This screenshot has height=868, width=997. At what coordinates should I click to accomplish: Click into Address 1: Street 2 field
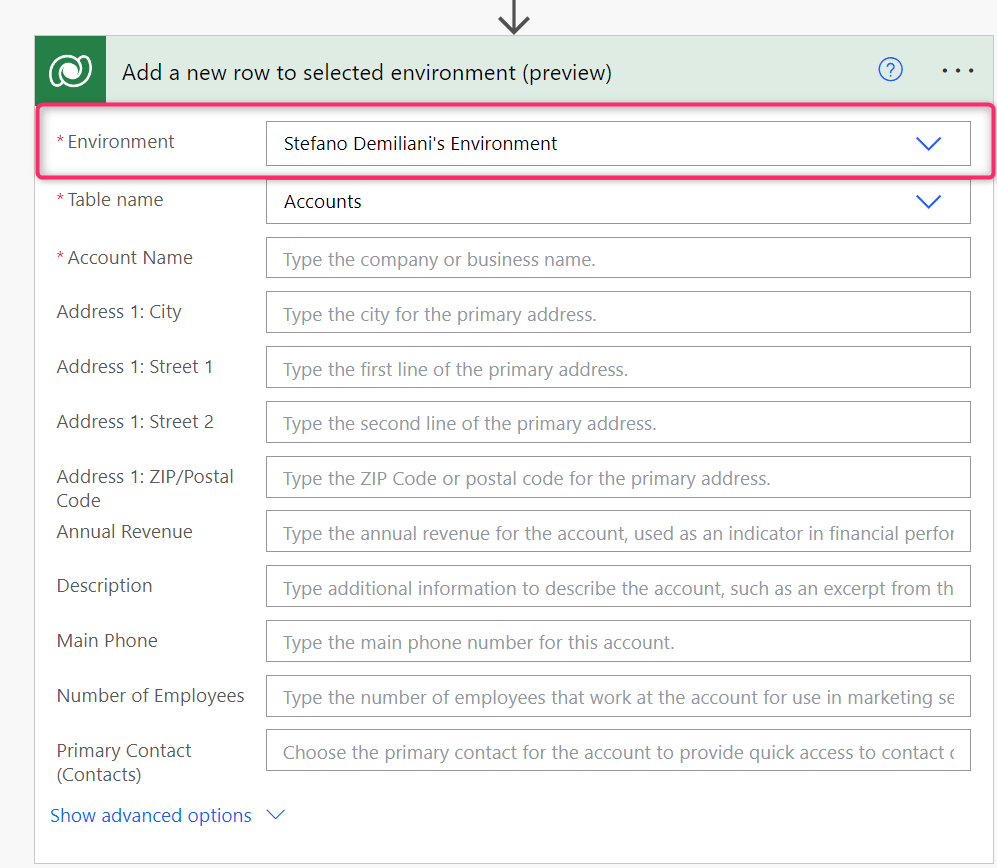pos(617,423)
